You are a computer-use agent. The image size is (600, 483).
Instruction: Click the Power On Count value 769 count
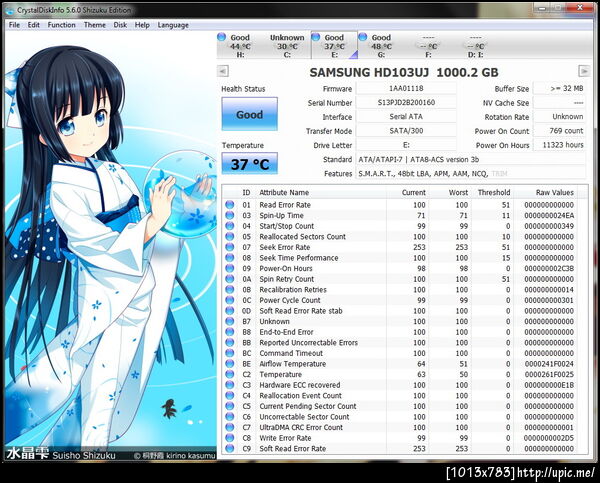click(x=559, y=131)
